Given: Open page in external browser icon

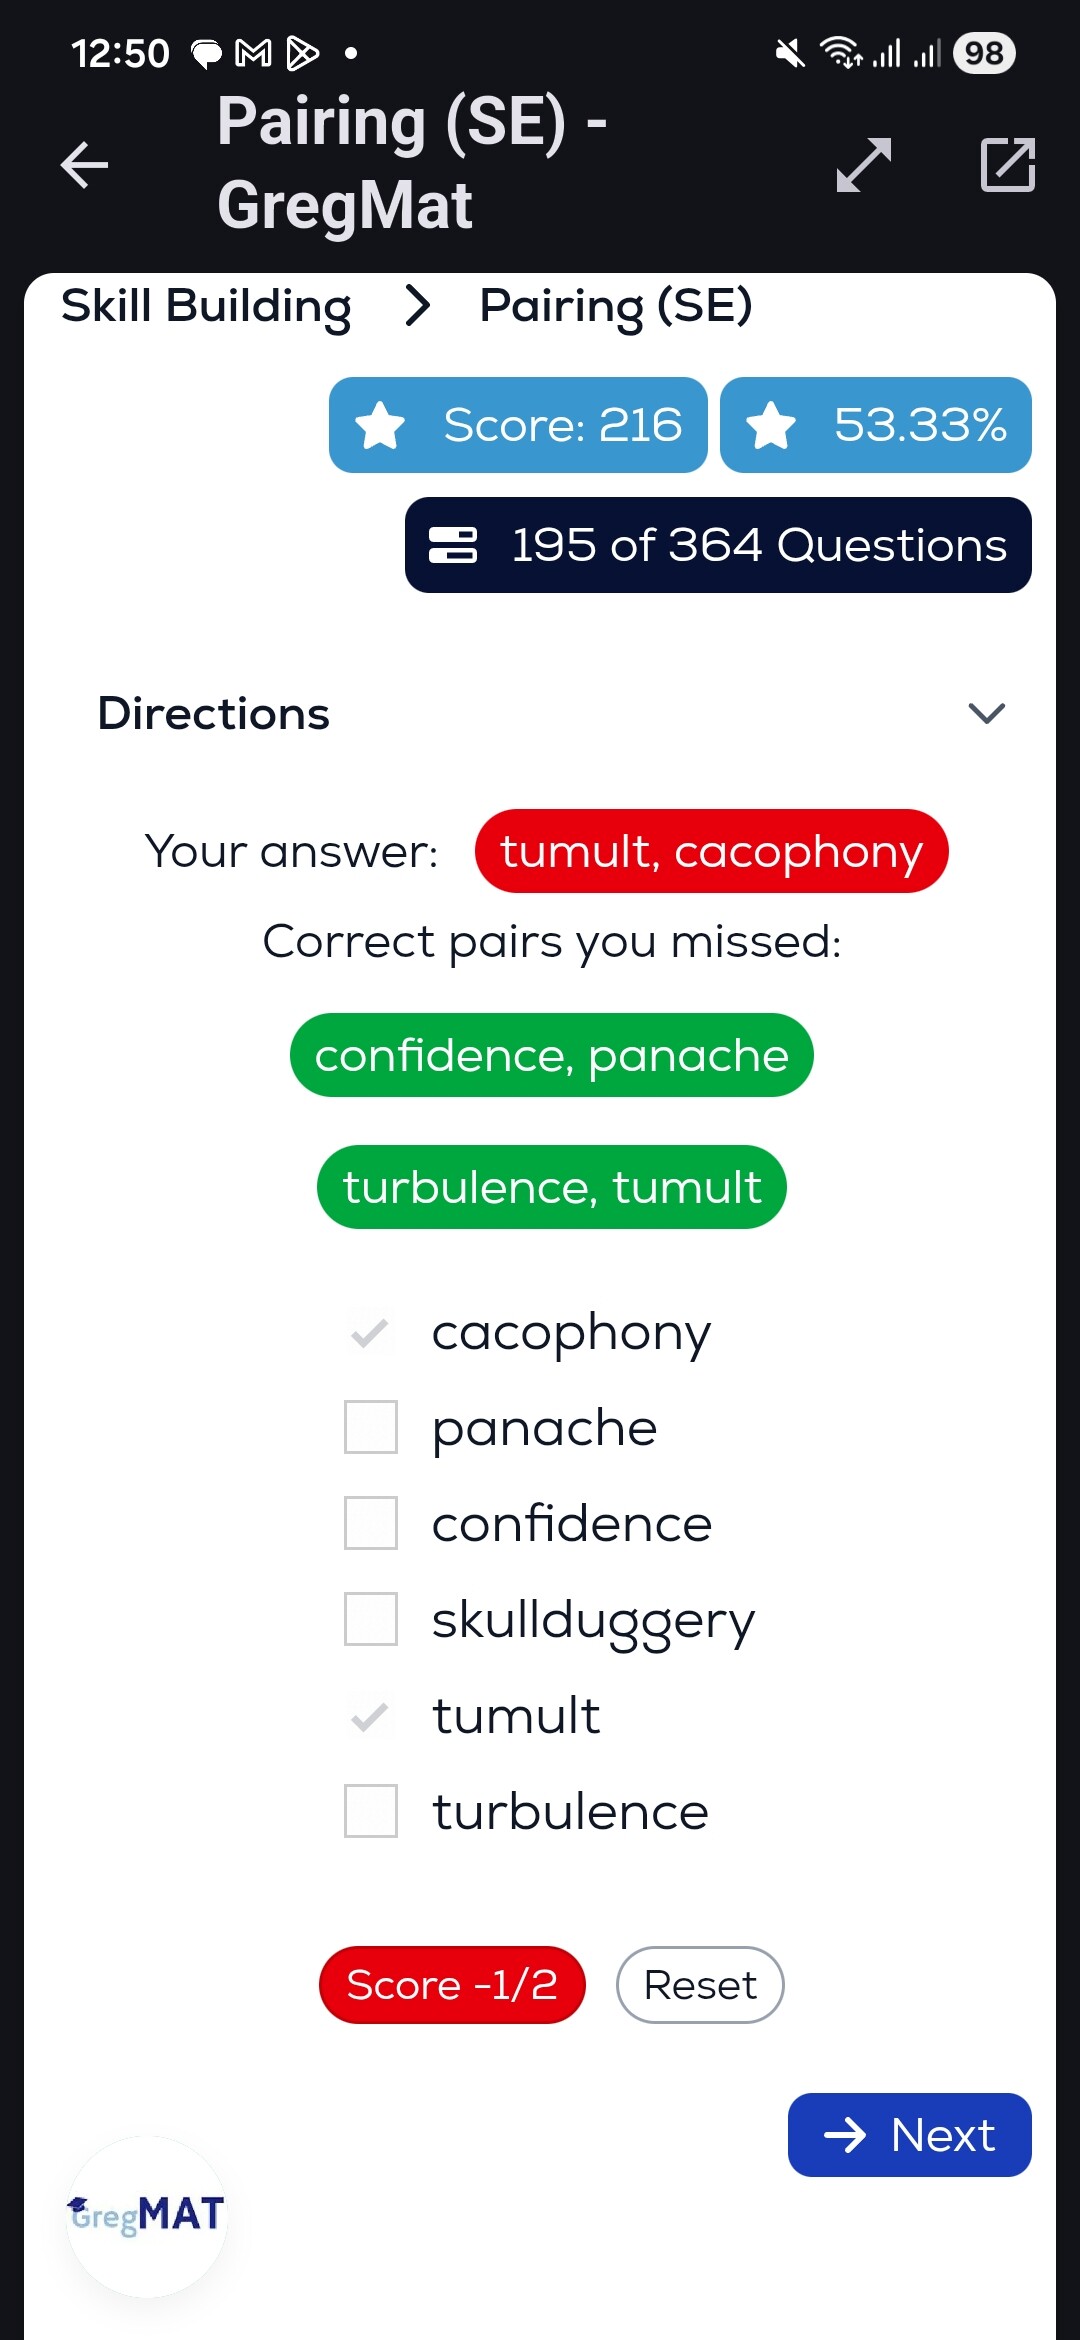Looking at the screenshot, I should (x=1008, y=165).
